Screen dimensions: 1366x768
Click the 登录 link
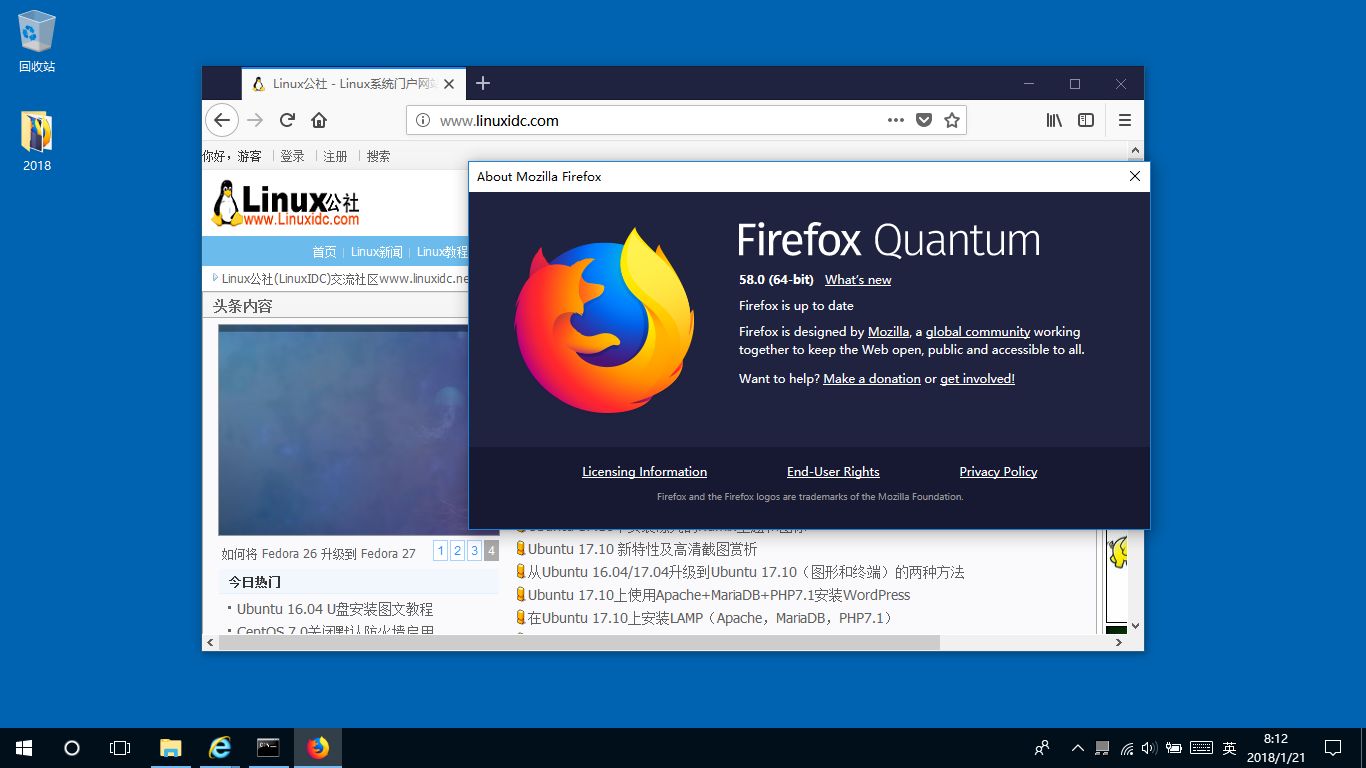292,156
